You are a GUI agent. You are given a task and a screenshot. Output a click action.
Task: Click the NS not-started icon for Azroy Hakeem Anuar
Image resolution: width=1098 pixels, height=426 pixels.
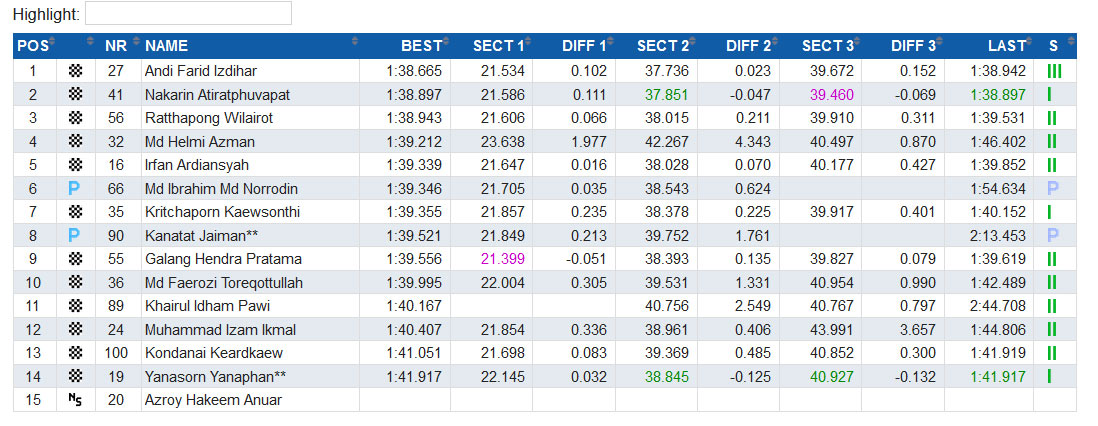tap(75, 400)
